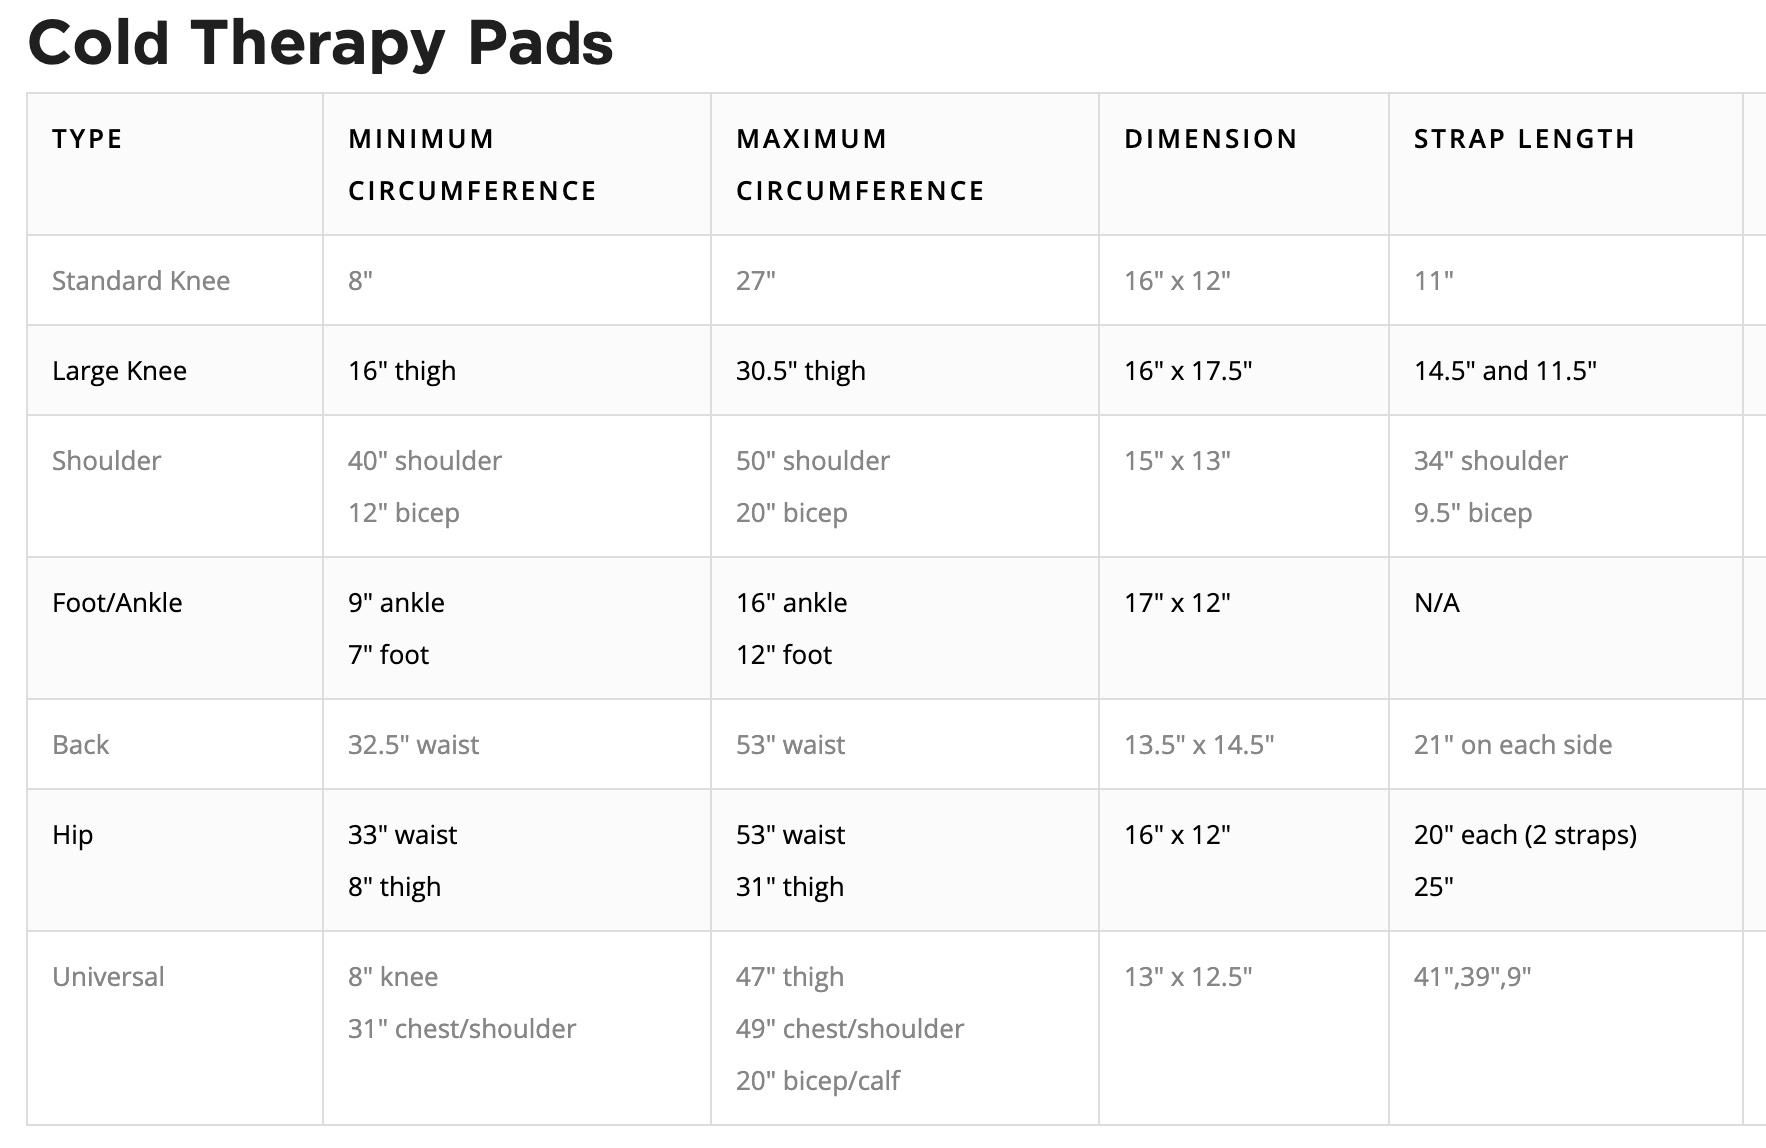Click the "Cold Therapy Pads" heading
Screen dimensions: 1766x1148
click(x=320, y=43)
